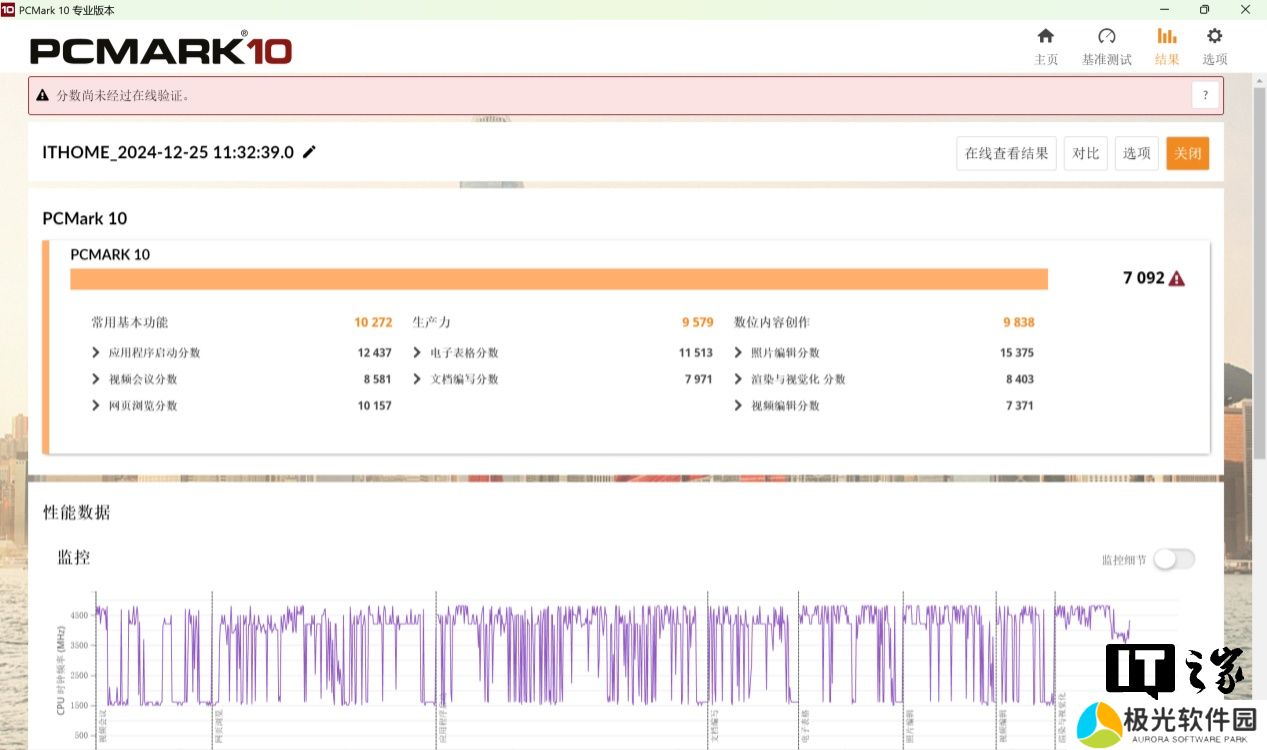The width and height of the screenshot is (1267, 750).
Task: Click the warning triangle in the validation banner
Action: (43, 95)
